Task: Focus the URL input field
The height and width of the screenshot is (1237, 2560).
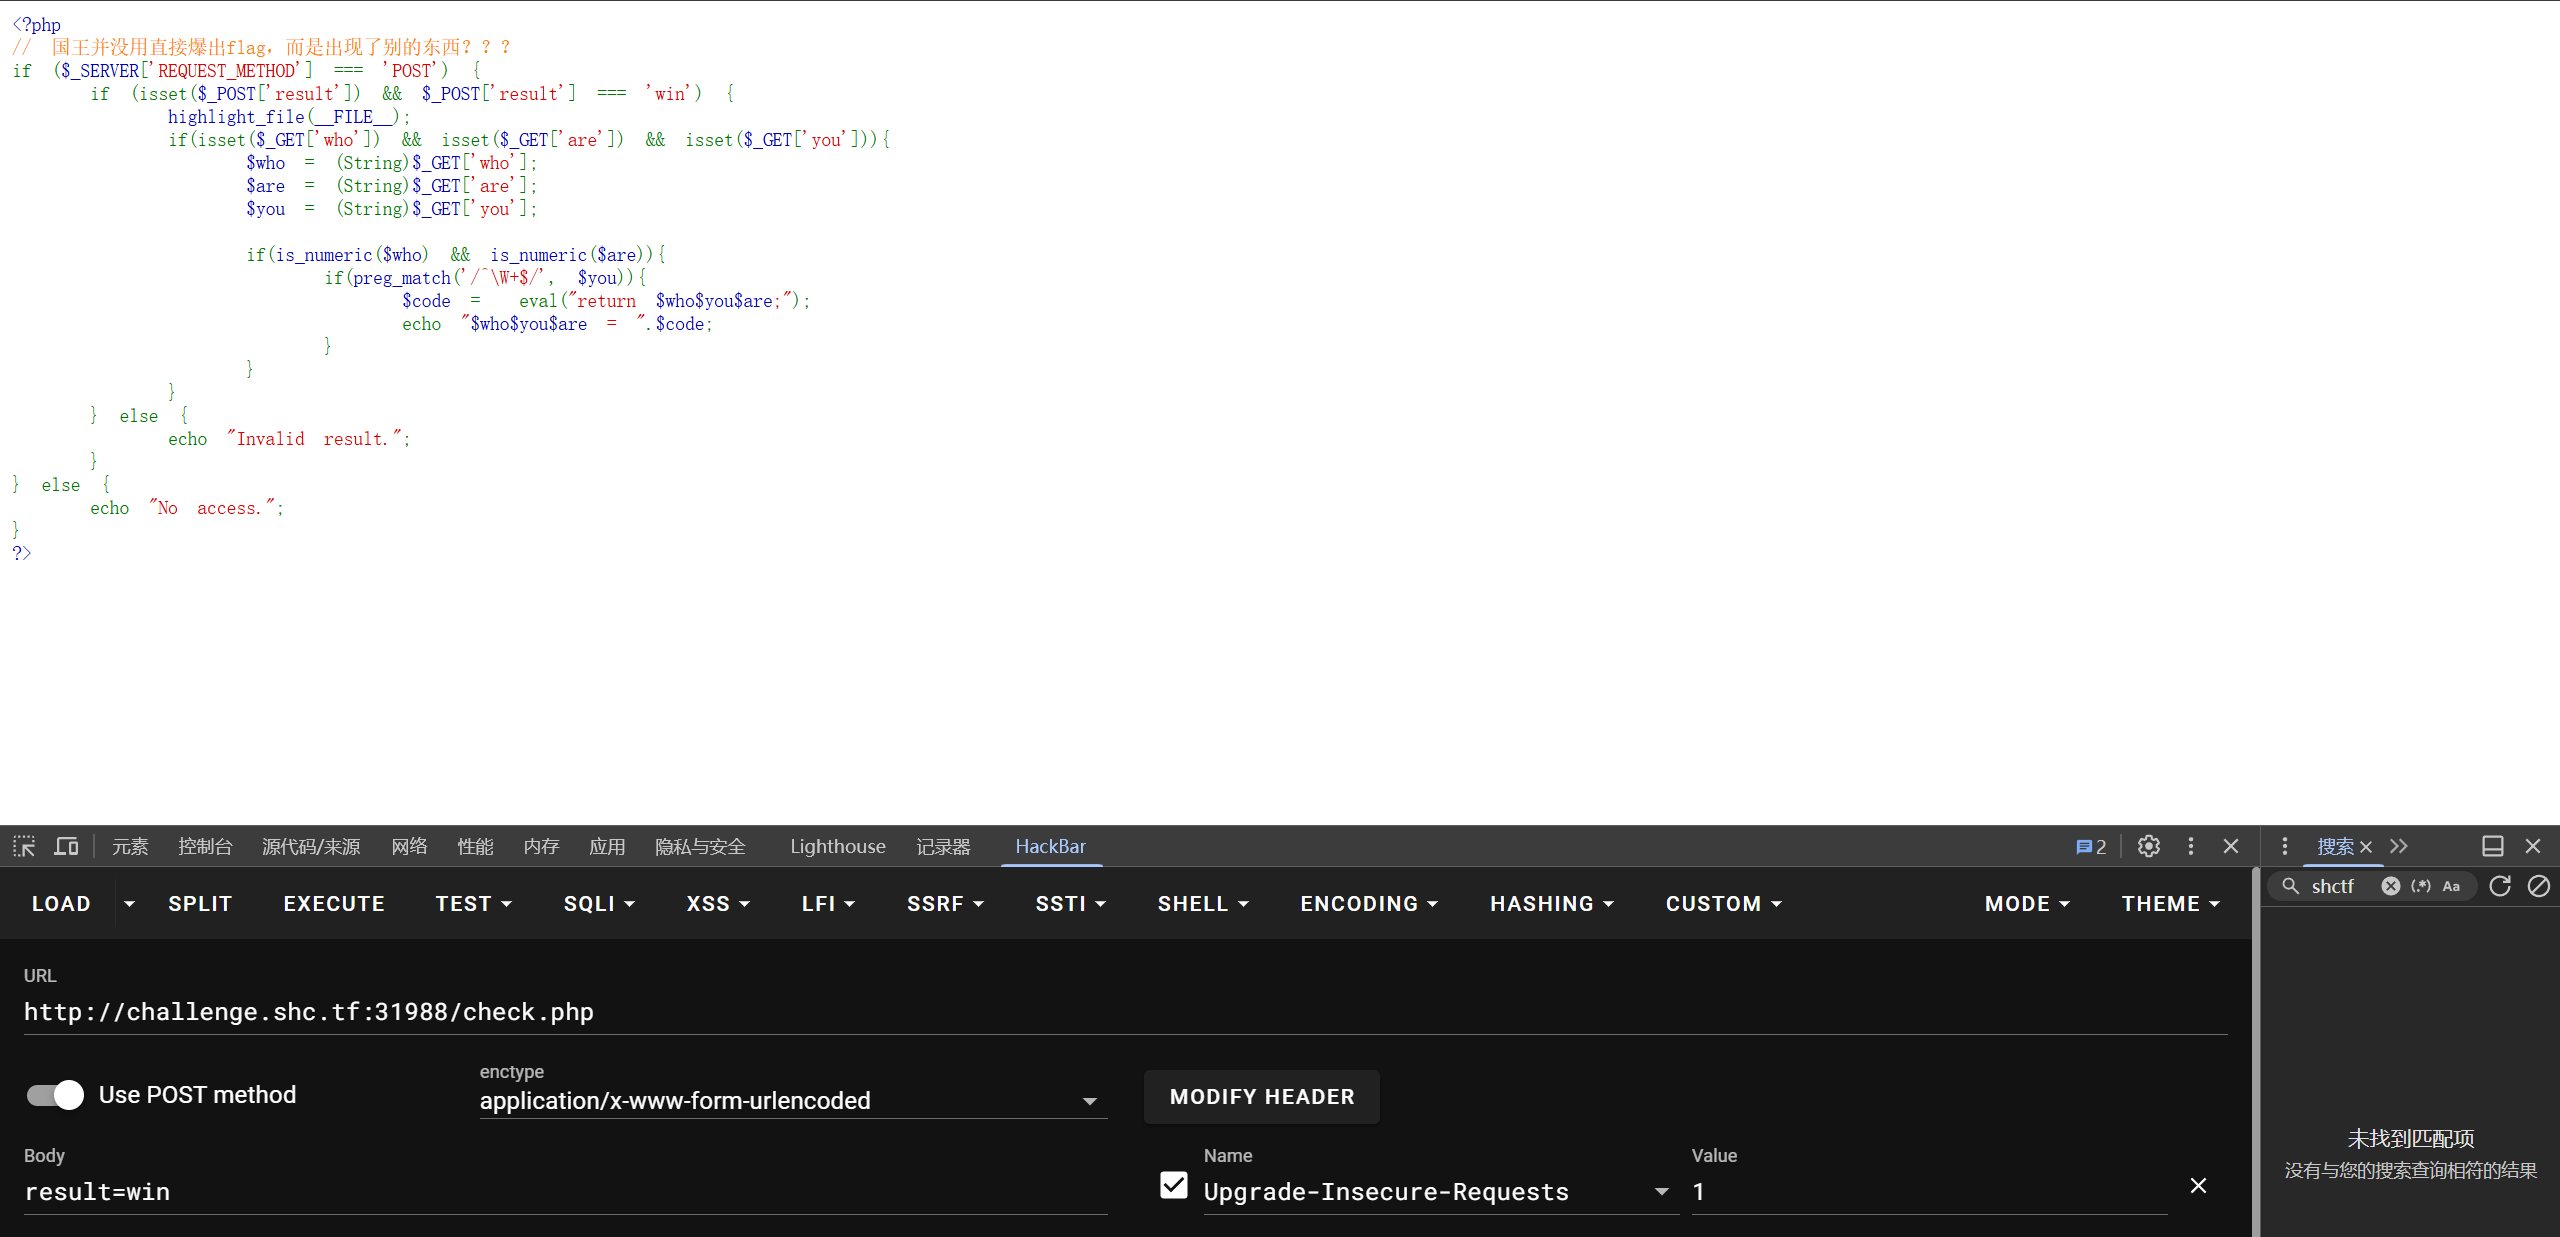Action: (x=1125, y=1012)
